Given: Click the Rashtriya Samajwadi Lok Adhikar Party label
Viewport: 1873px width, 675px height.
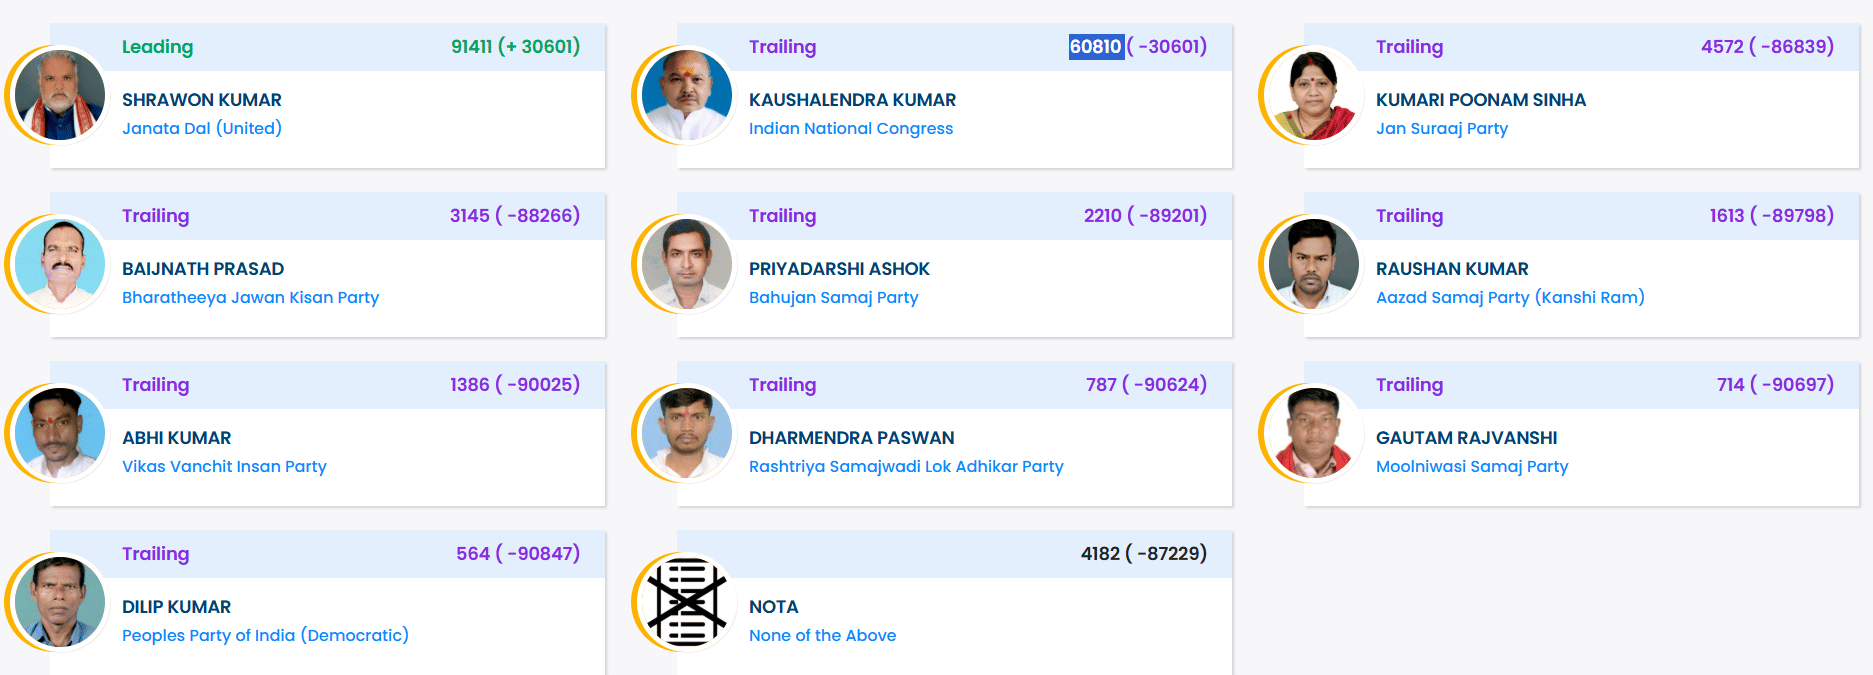Looking at the screenshot, I should (x=906, y=466).
